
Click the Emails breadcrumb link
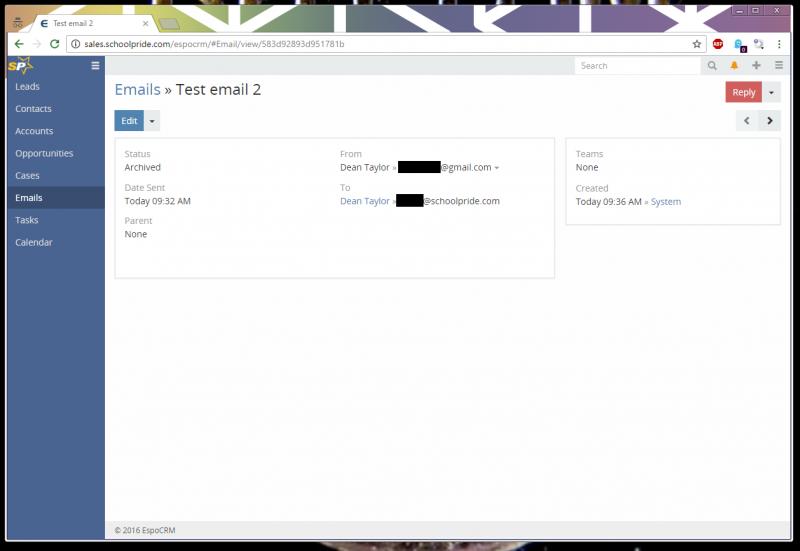(137, 90)
